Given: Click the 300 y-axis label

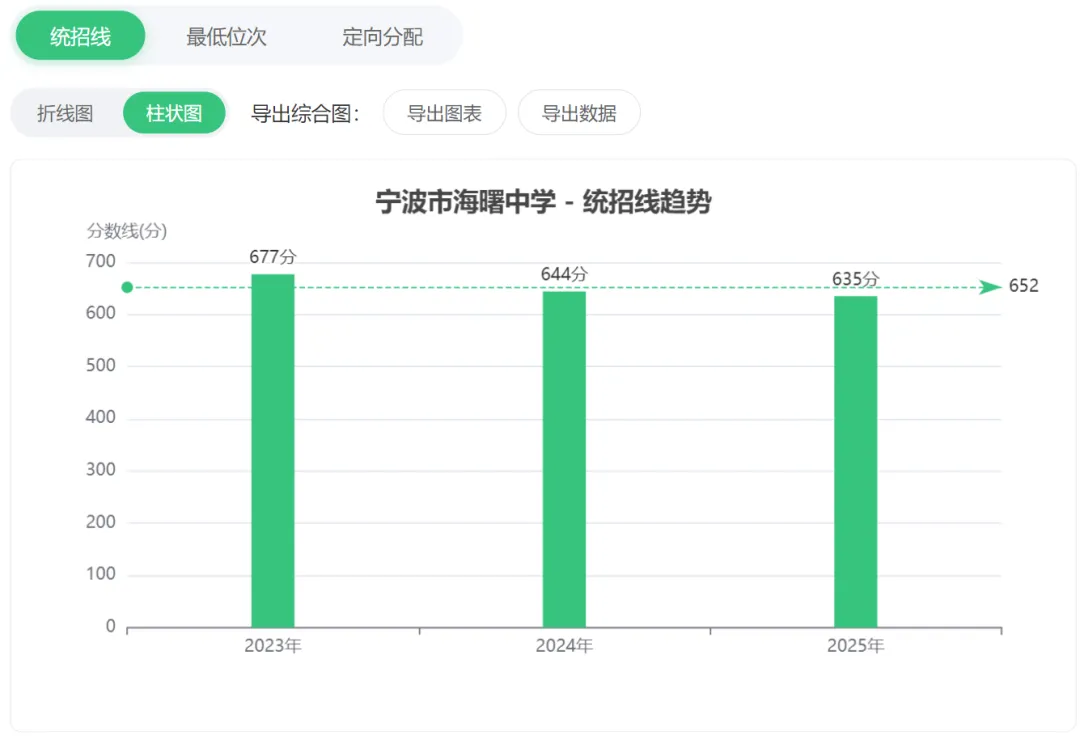Looking at the screenshot, I should [x=101, y=469].
